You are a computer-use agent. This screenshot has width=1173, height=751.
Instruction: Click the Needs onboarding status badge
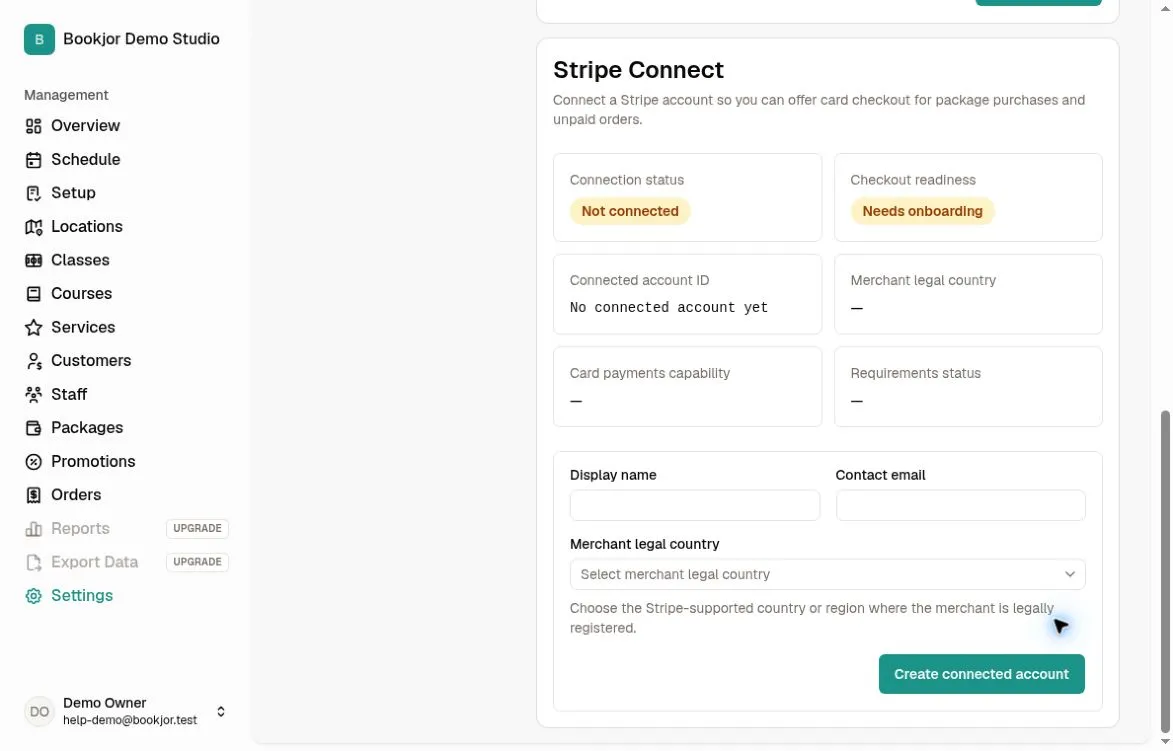coord(922,211)
